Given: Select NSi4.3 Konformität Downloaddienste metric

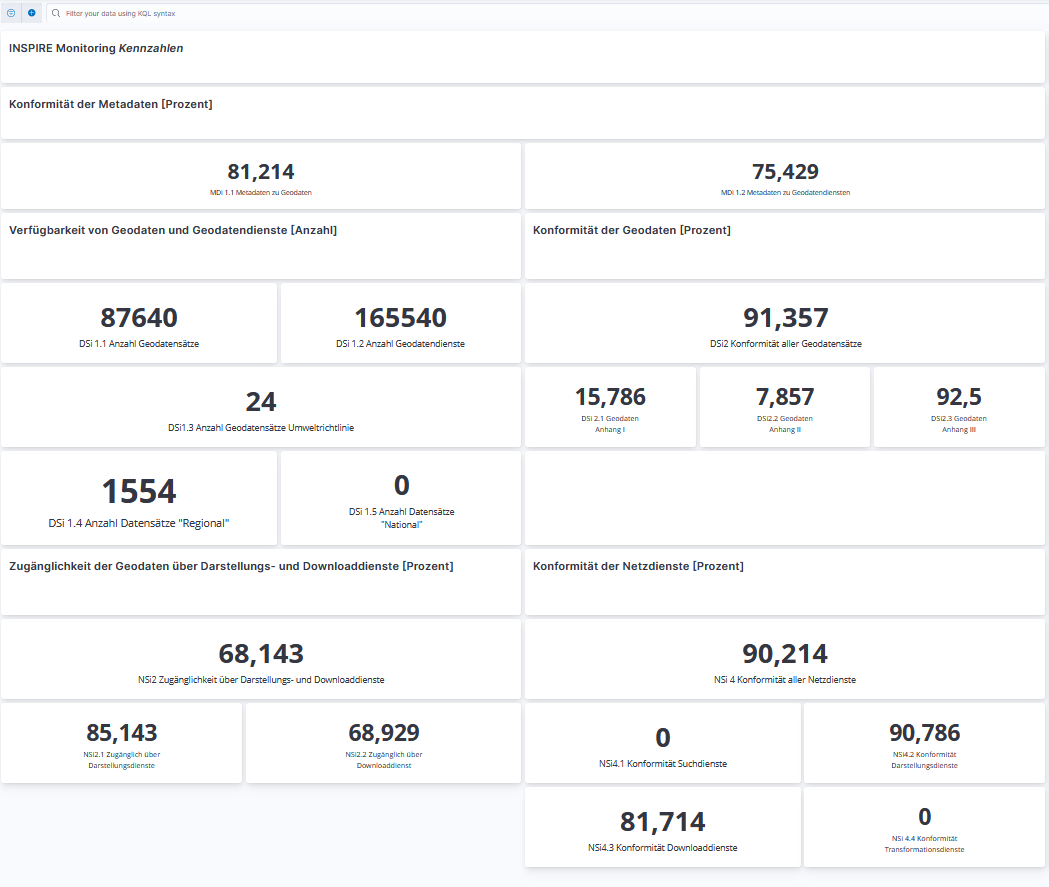Looking at the screenshot, I should coord(662,823).
